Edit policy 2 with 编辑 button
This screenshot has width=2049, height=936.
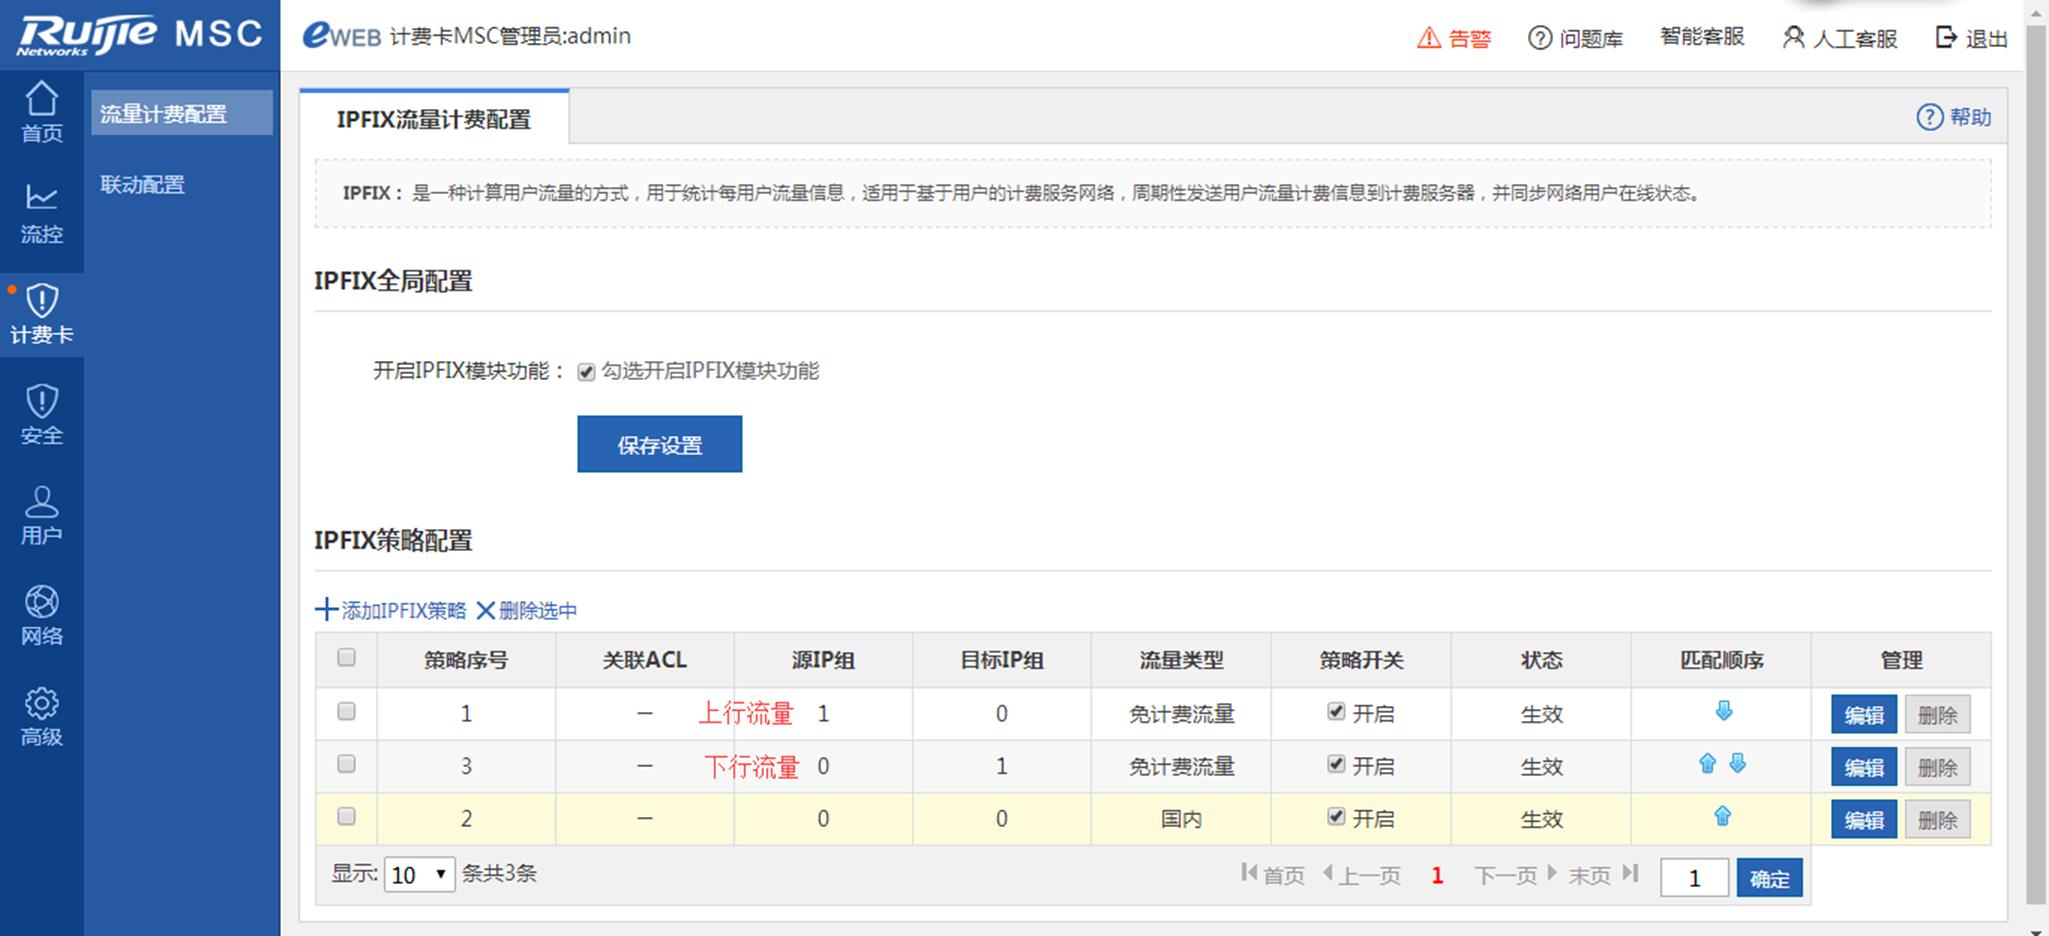pyautogui.click(x=1863, y=820)
